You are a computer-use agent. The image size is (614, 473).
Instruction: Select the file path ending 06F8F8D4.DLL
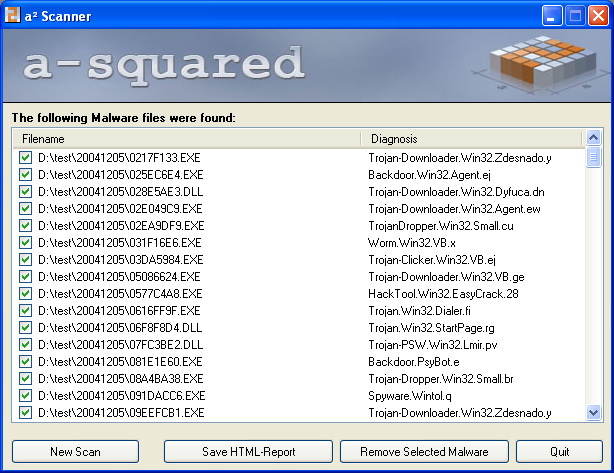[120, 328]
